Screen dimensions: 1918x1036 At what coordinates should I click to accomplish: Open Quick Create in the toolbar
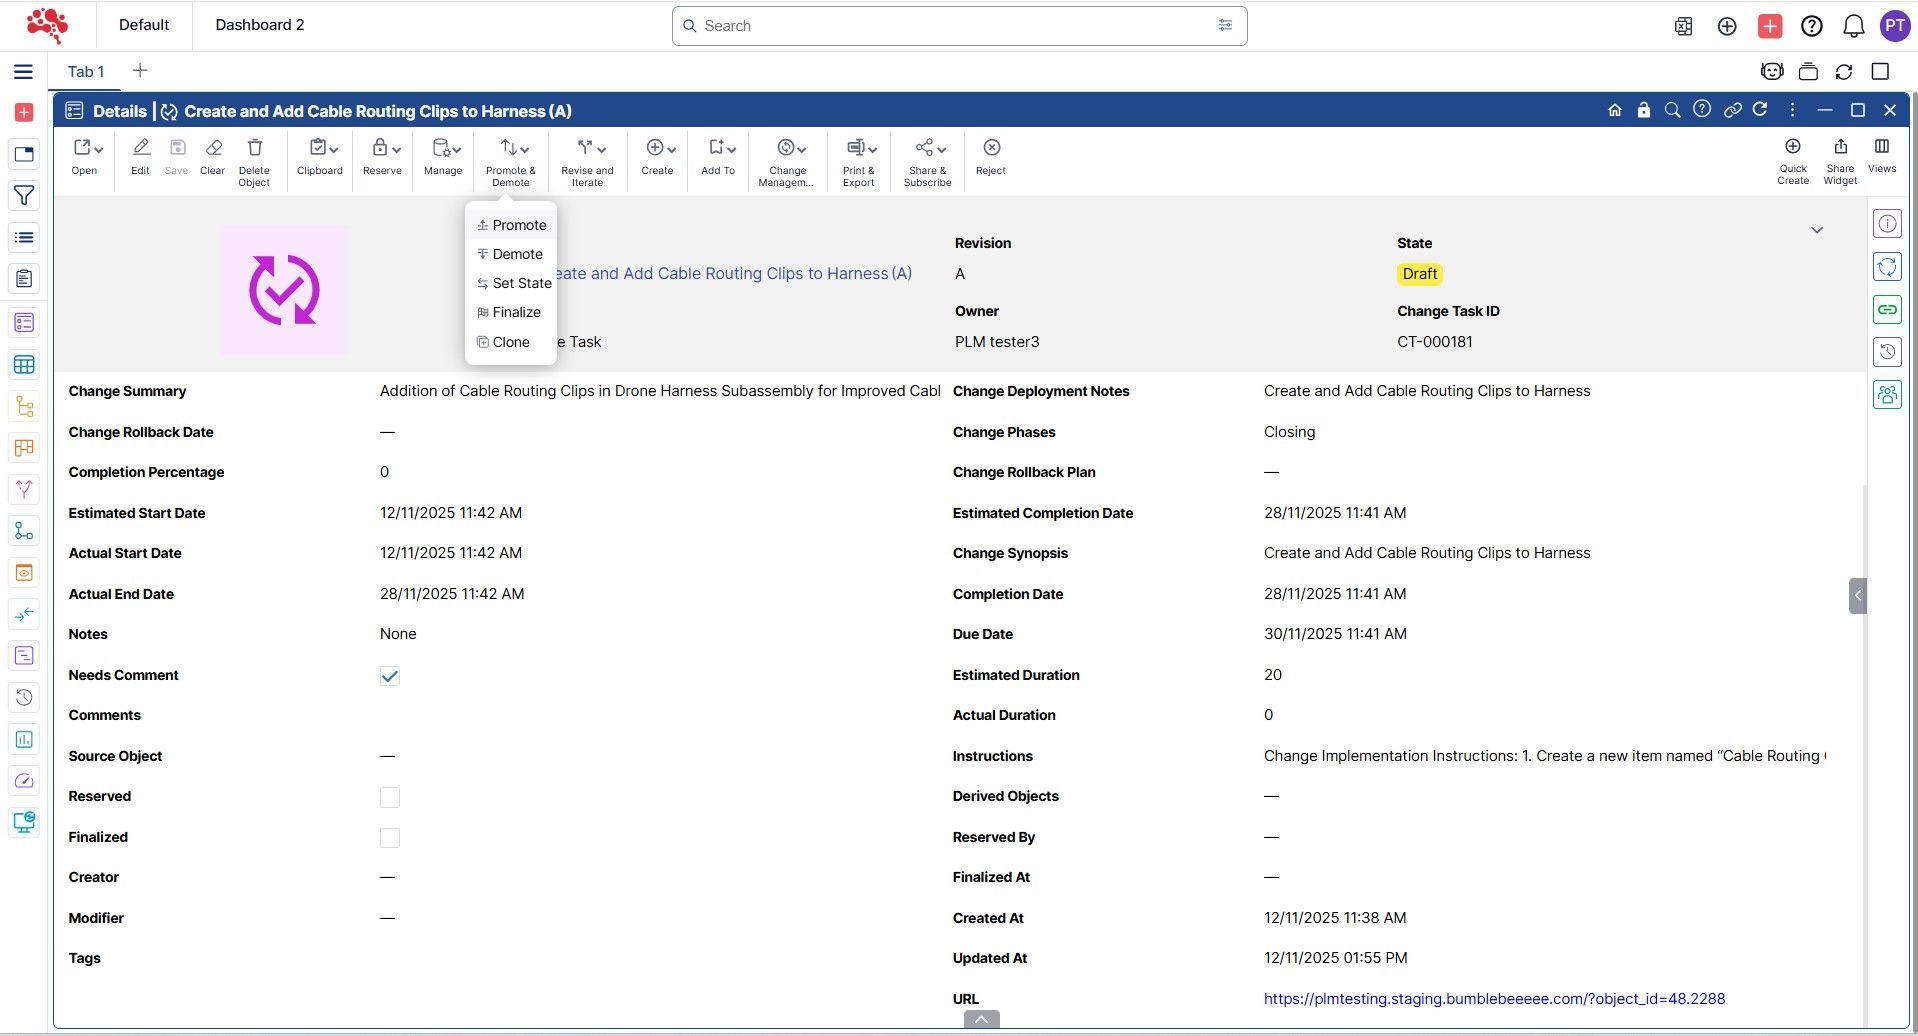pos(1792,147)
